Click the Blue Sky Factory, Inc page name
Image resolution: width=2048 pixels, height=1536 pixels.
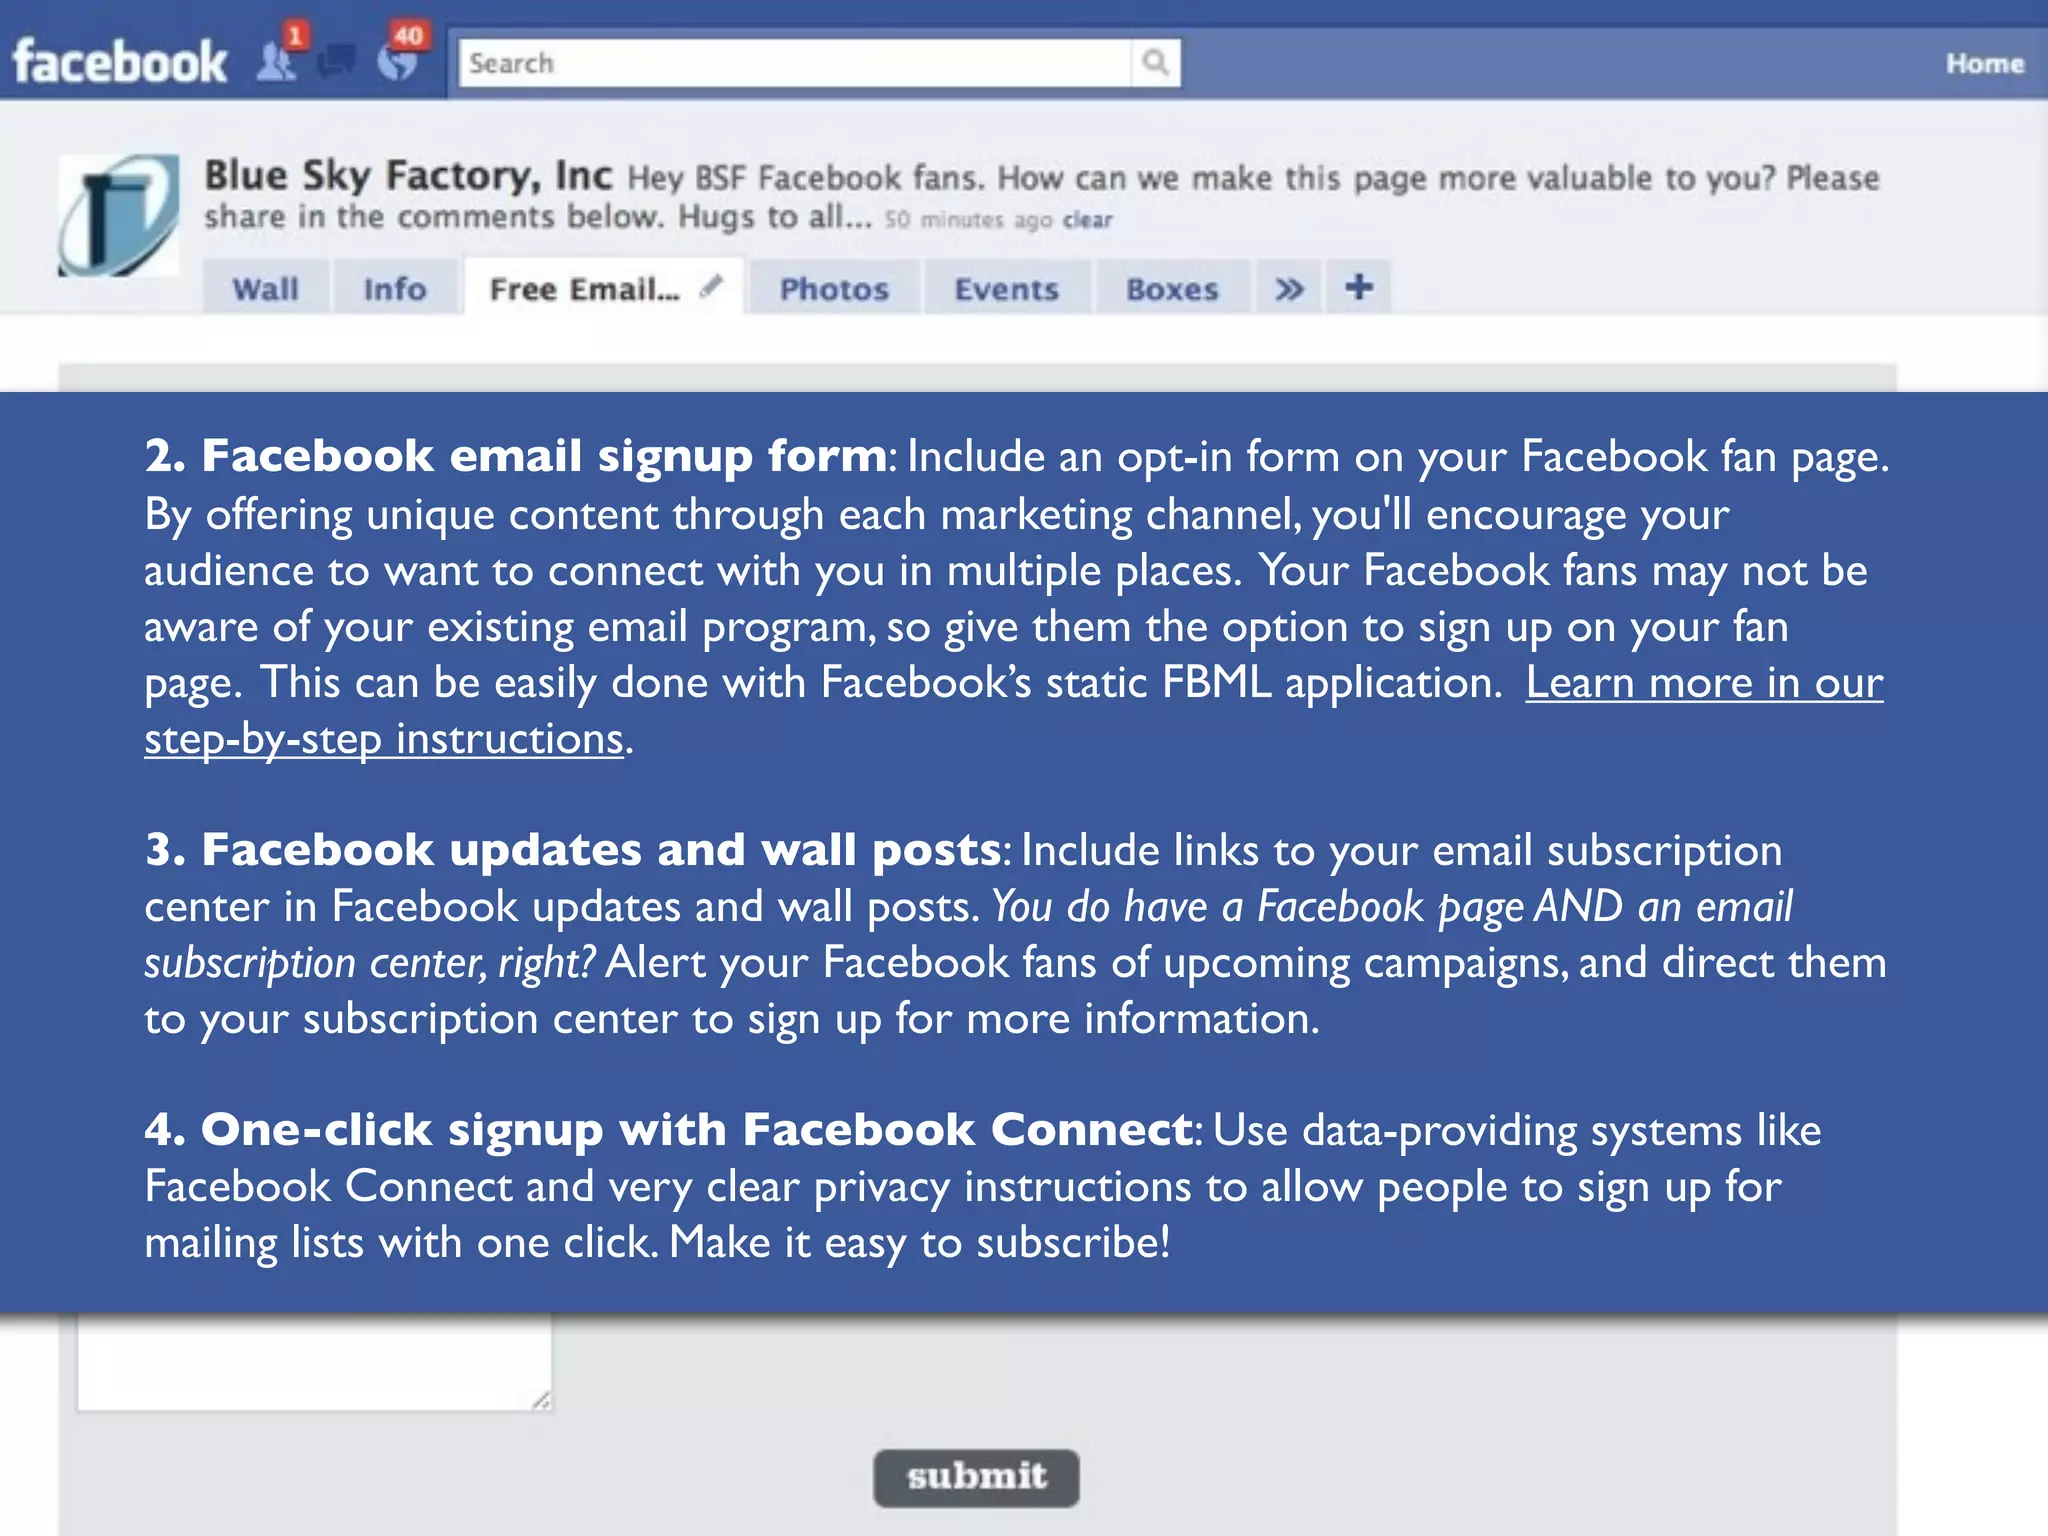pos(408,175)
